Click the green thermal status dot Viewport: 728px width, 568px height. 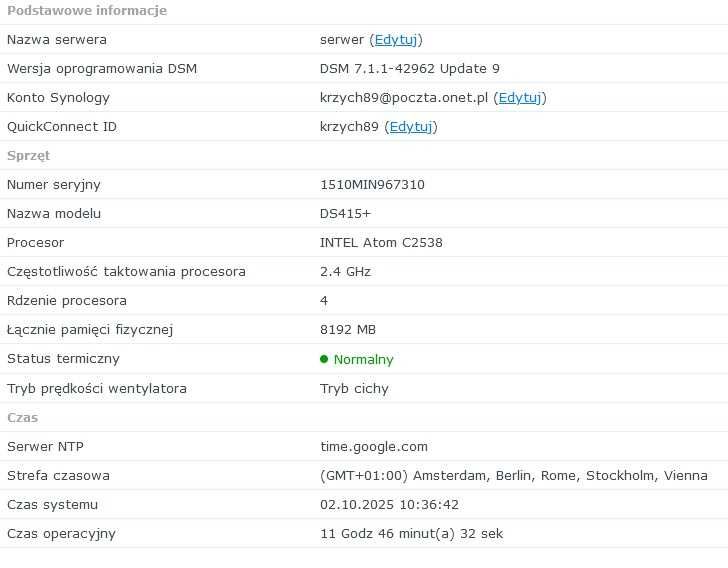(x=324, y=359)
